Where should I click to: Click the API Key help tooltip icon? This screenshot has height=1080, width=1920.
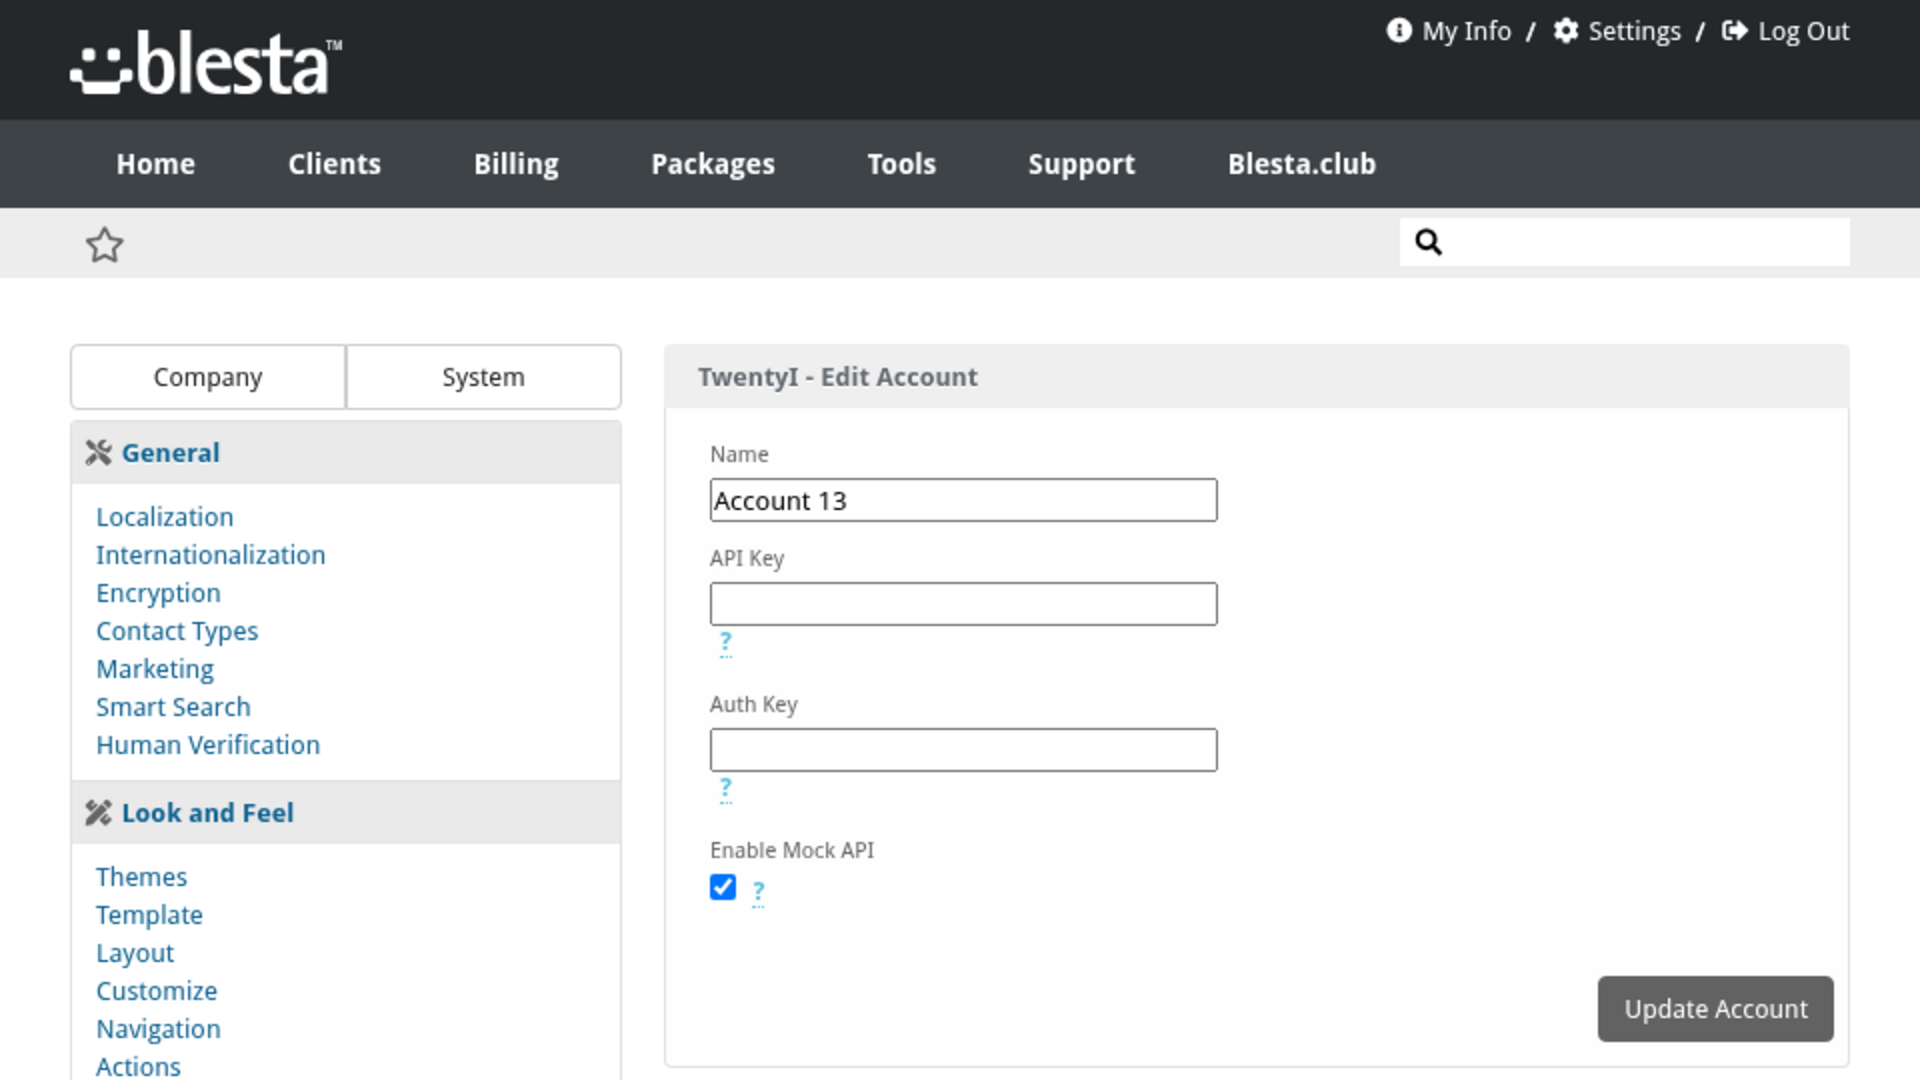point(726,643)
